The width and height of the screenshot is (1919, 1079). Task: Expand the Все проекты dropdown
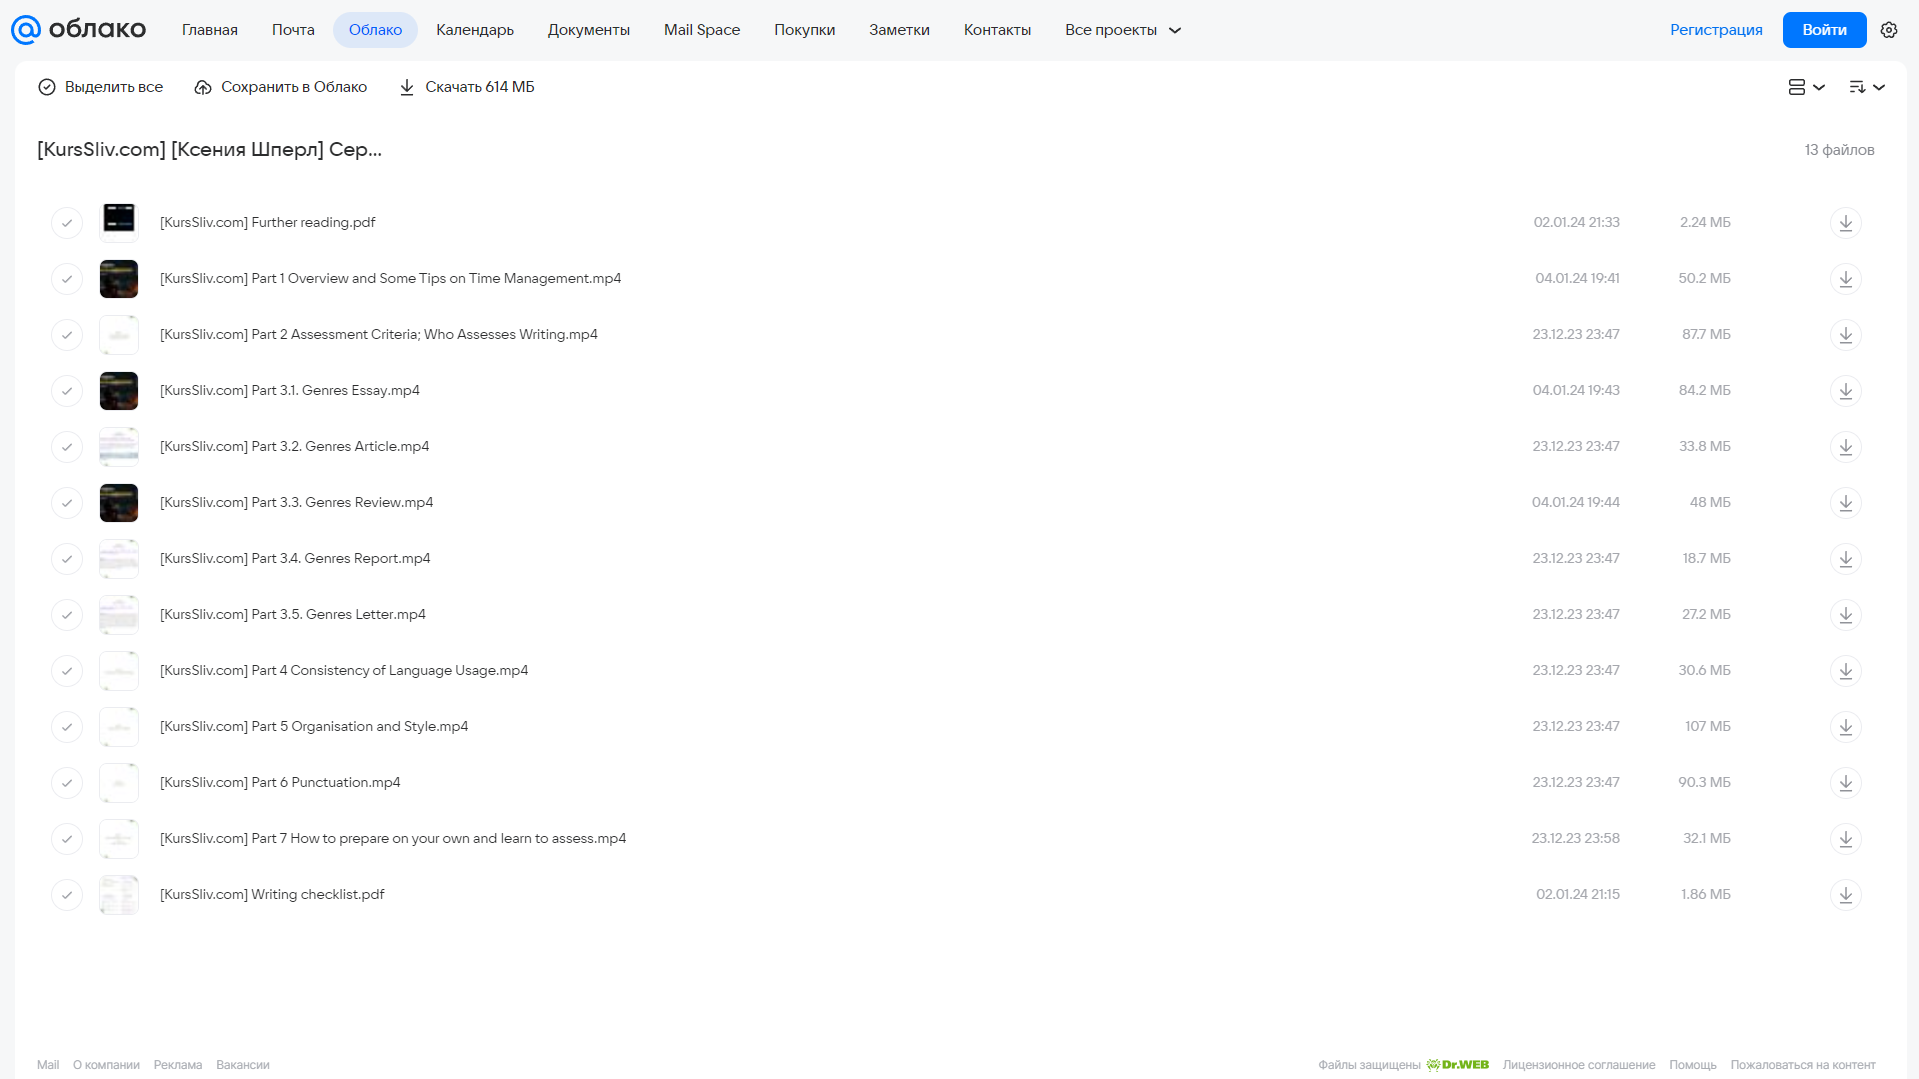click(1122, 30)
